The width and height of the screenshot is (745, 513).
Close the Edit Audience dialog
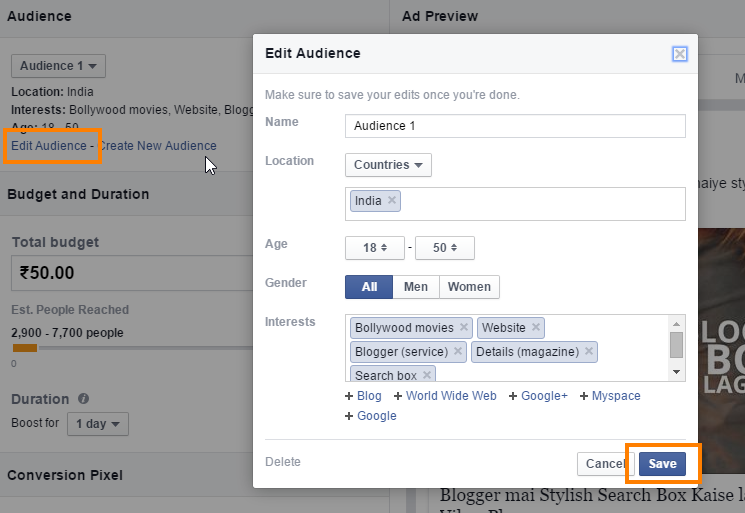(x=679, y=54)
